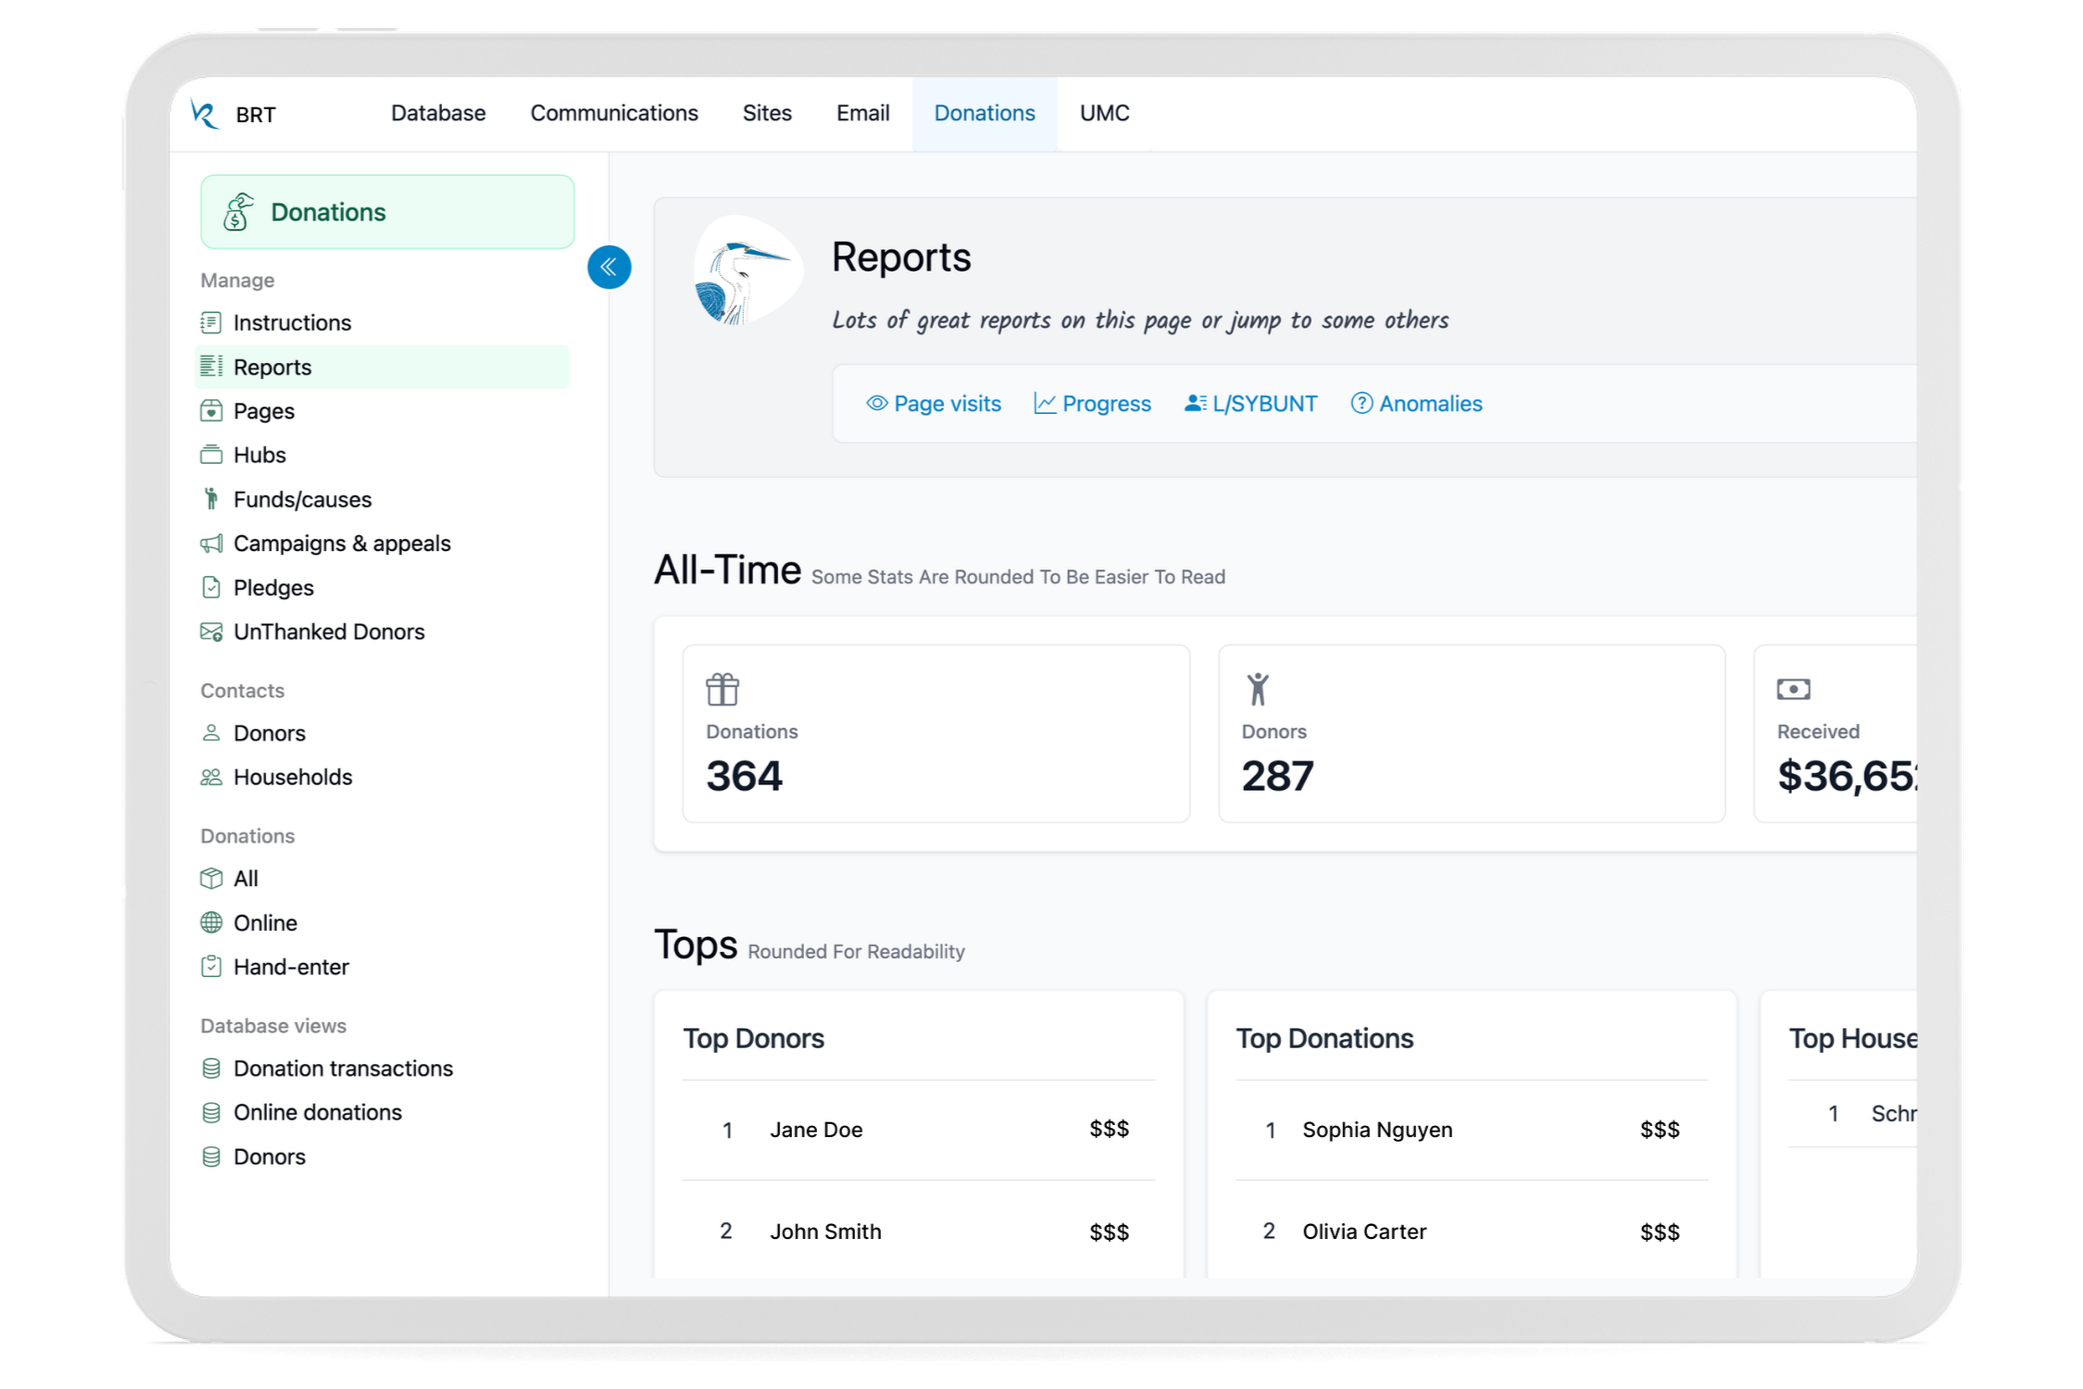Switch to the Database tab
Screen dimensions: 2083x1389
coord(438,113)
